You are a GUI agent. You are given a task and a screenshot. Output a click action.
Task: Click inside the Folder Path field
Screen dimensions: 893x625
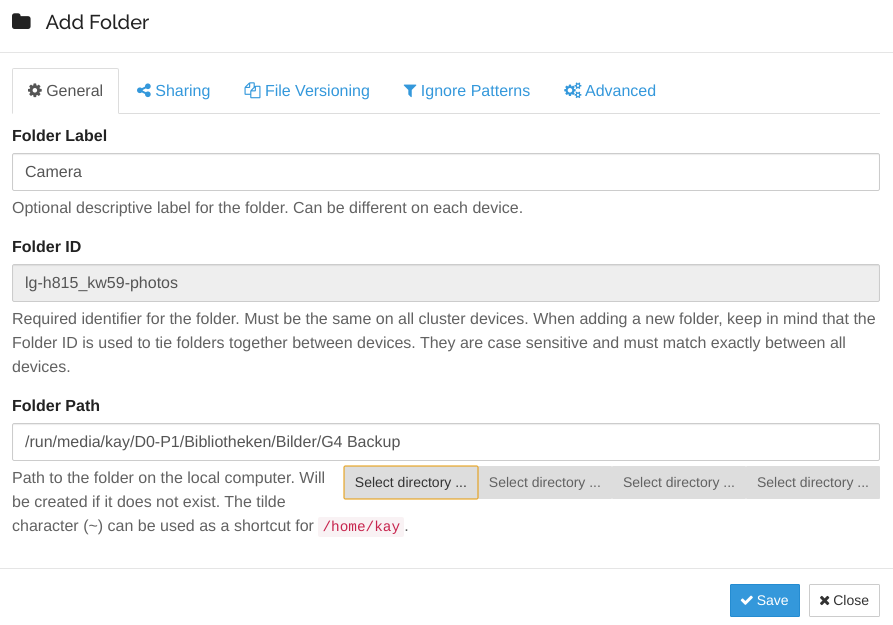[x=446, y=442]
